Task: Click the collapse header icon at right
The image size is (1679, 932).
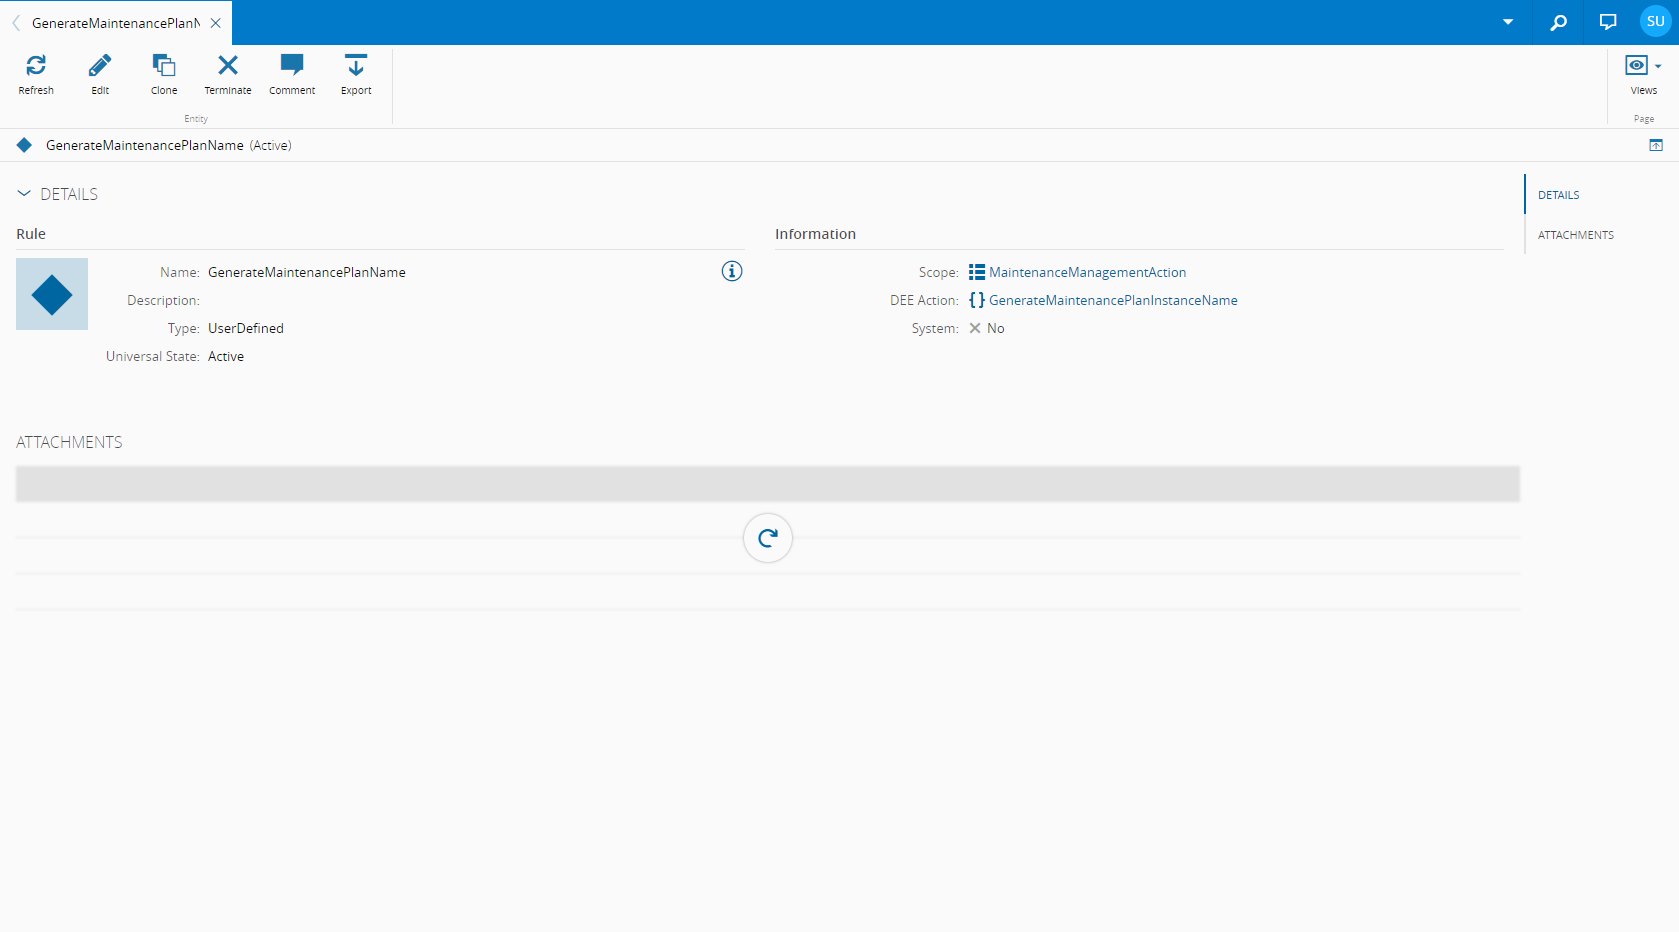Action: click(1656, 145)
